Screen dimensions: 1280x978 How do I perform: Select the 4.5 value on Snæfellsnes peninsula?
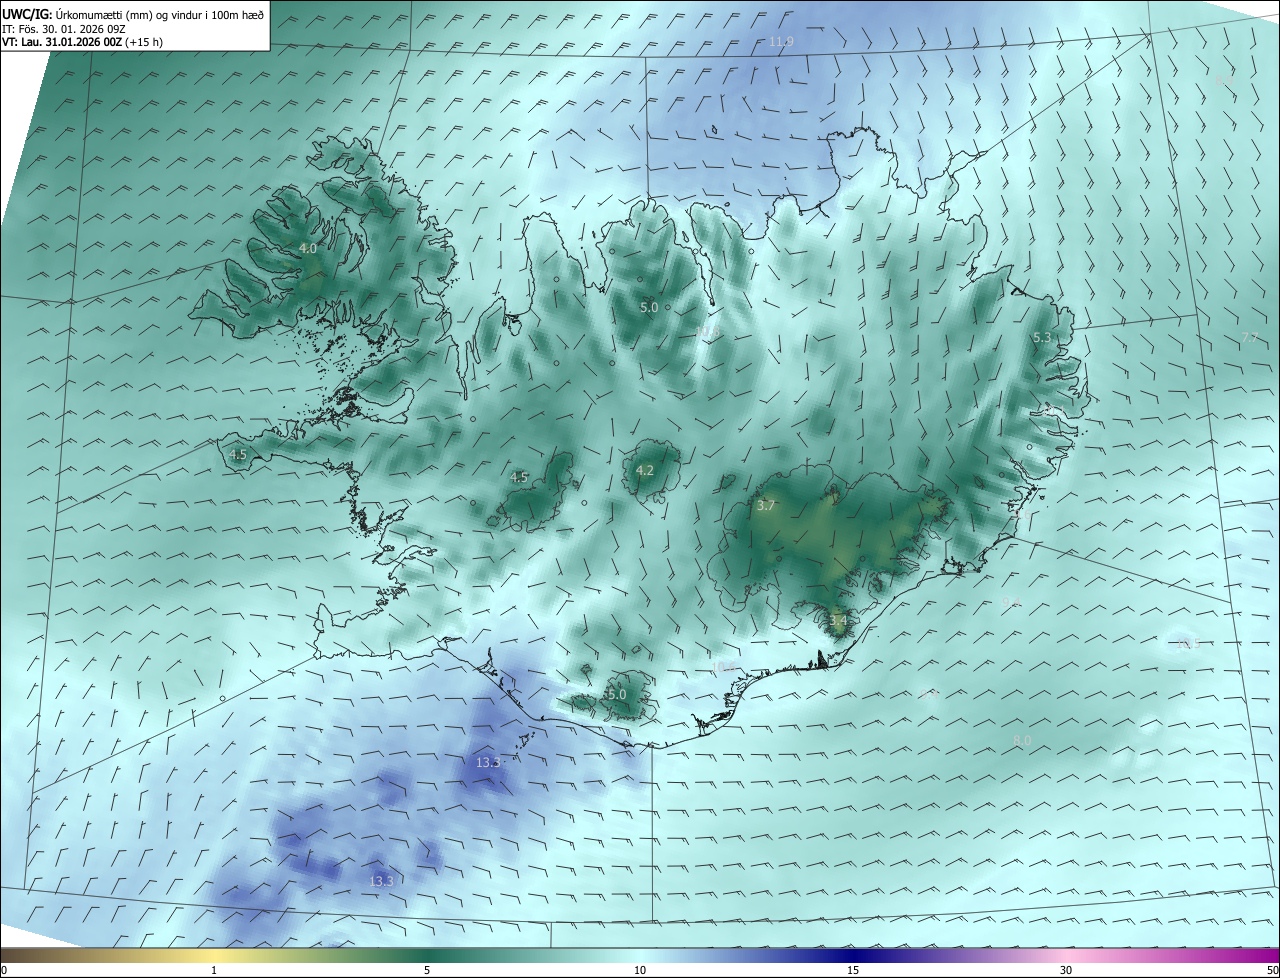coord(238,454)
